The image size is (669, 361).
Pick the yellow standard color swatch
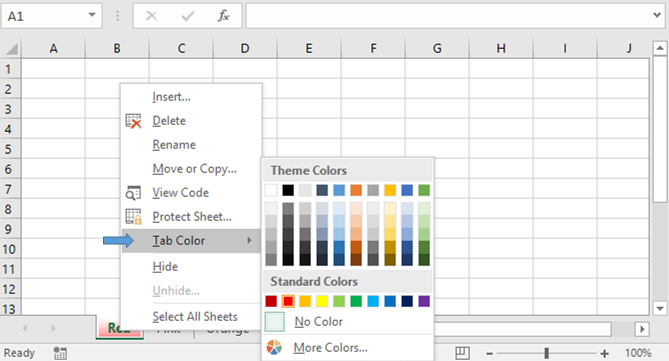(322, 301)
